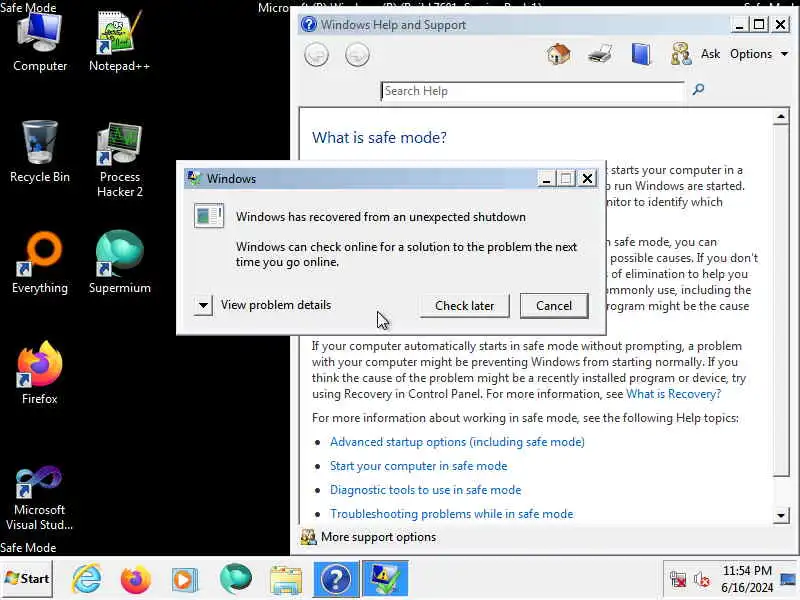Click the What is safe mode? heading
The width and height of the screenshot is (800, 600).
[379, 137]
